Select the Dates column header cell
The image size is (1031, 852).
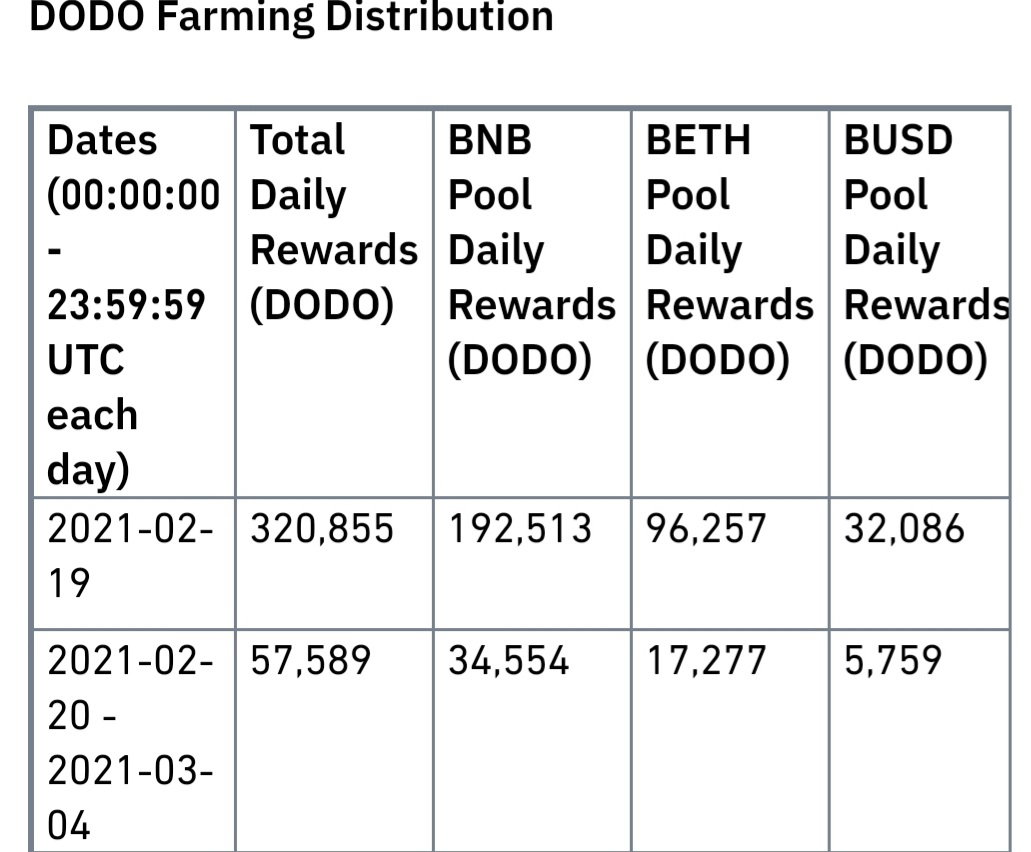134,304
